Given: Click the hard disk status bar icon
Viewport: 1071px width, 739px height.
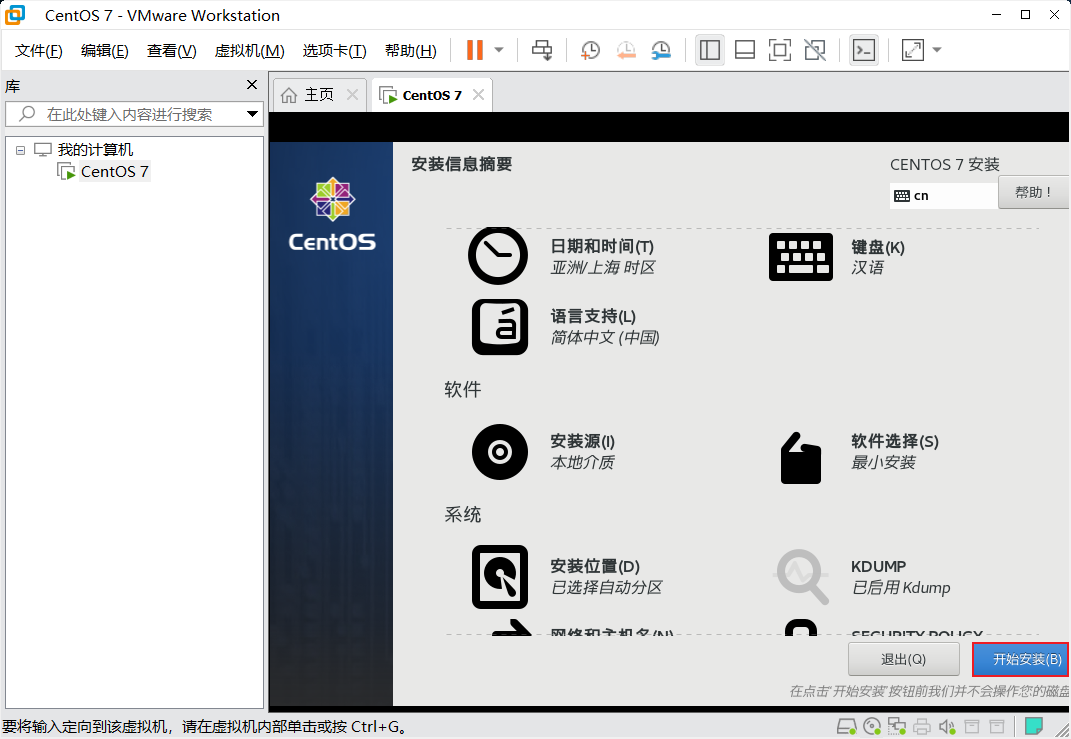Looking at the screenshot, I should tap(847, 726).
